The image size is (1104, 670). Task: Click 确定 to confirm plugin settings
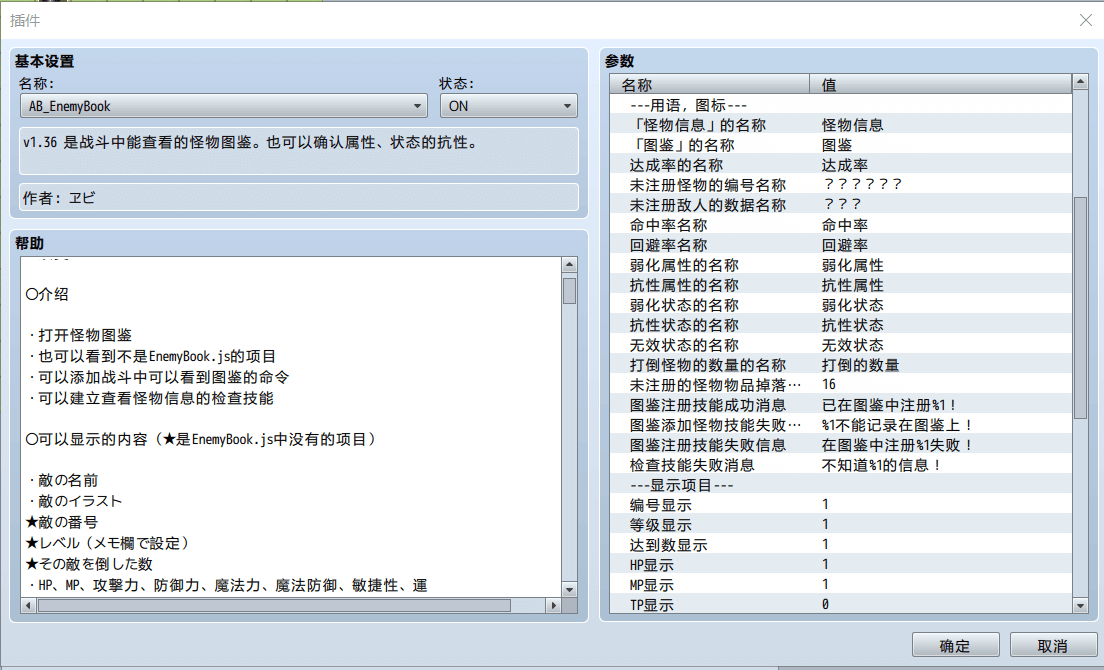click(955, 645)
